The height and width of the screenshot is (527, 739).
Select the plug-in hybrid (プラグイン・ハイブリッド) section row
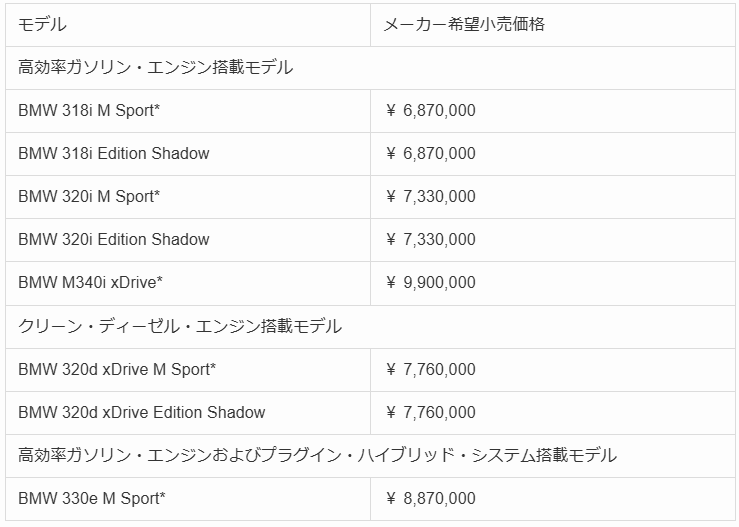[x=318, y=455]
